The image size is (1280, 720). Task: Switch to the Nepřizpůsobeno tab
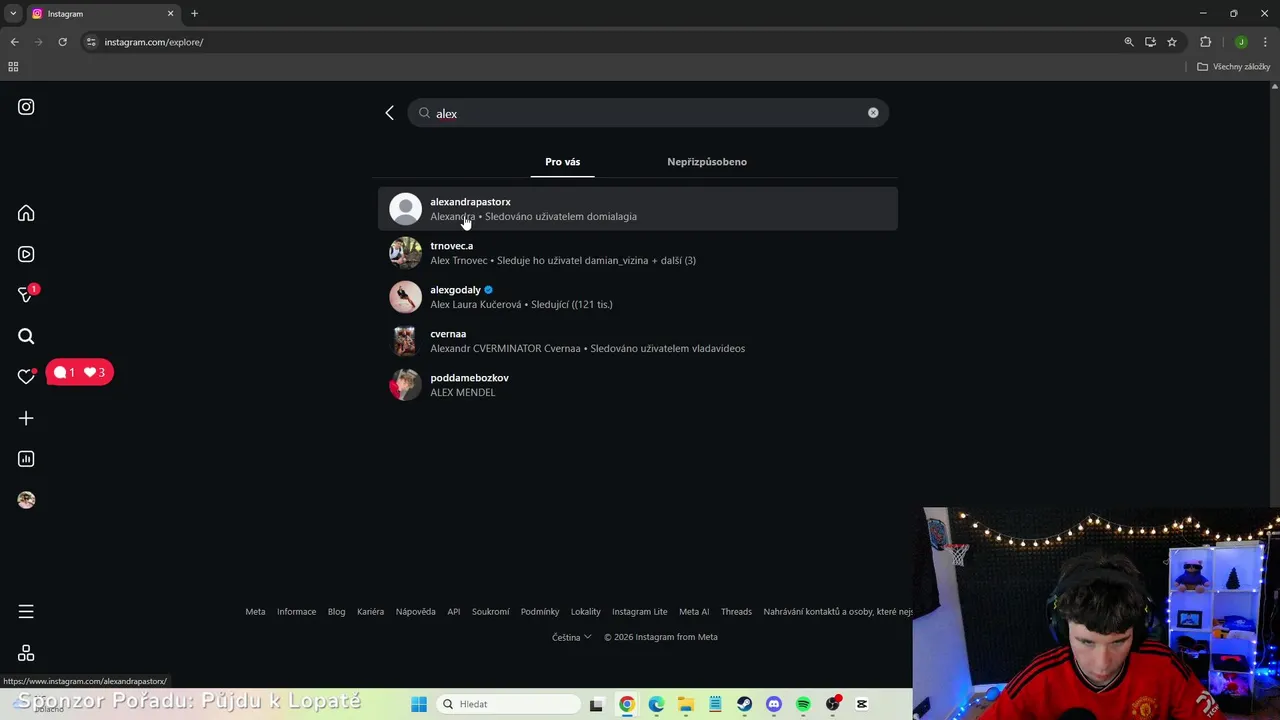click(707, 162)
